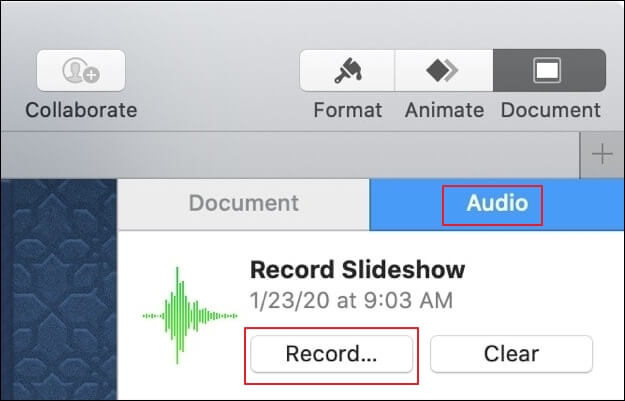The height and width of the screenshot is (401, 625).
Task: Open the Animate diamond inspector
Action: point(444,71)
